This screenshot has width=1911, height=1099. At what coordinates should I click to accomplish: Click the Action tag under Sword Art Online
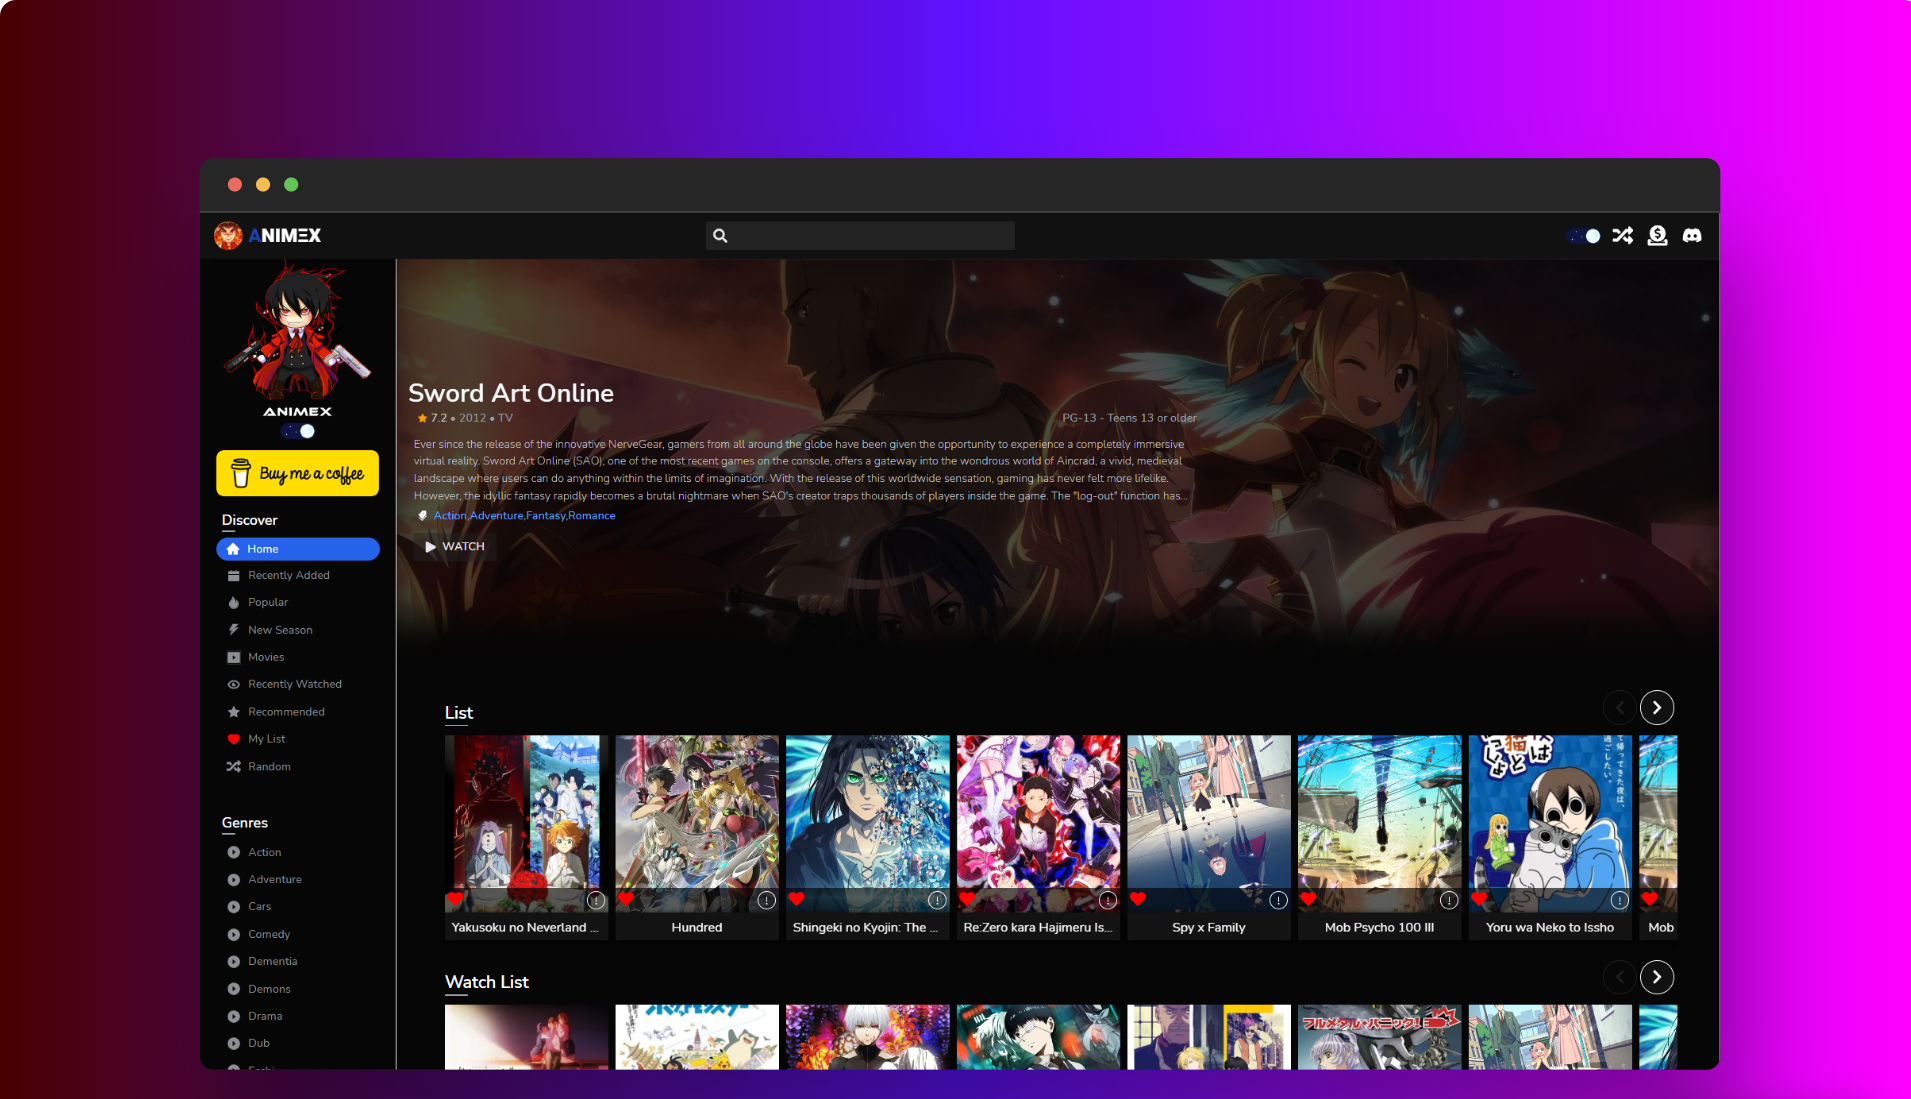tap(450, 516)
